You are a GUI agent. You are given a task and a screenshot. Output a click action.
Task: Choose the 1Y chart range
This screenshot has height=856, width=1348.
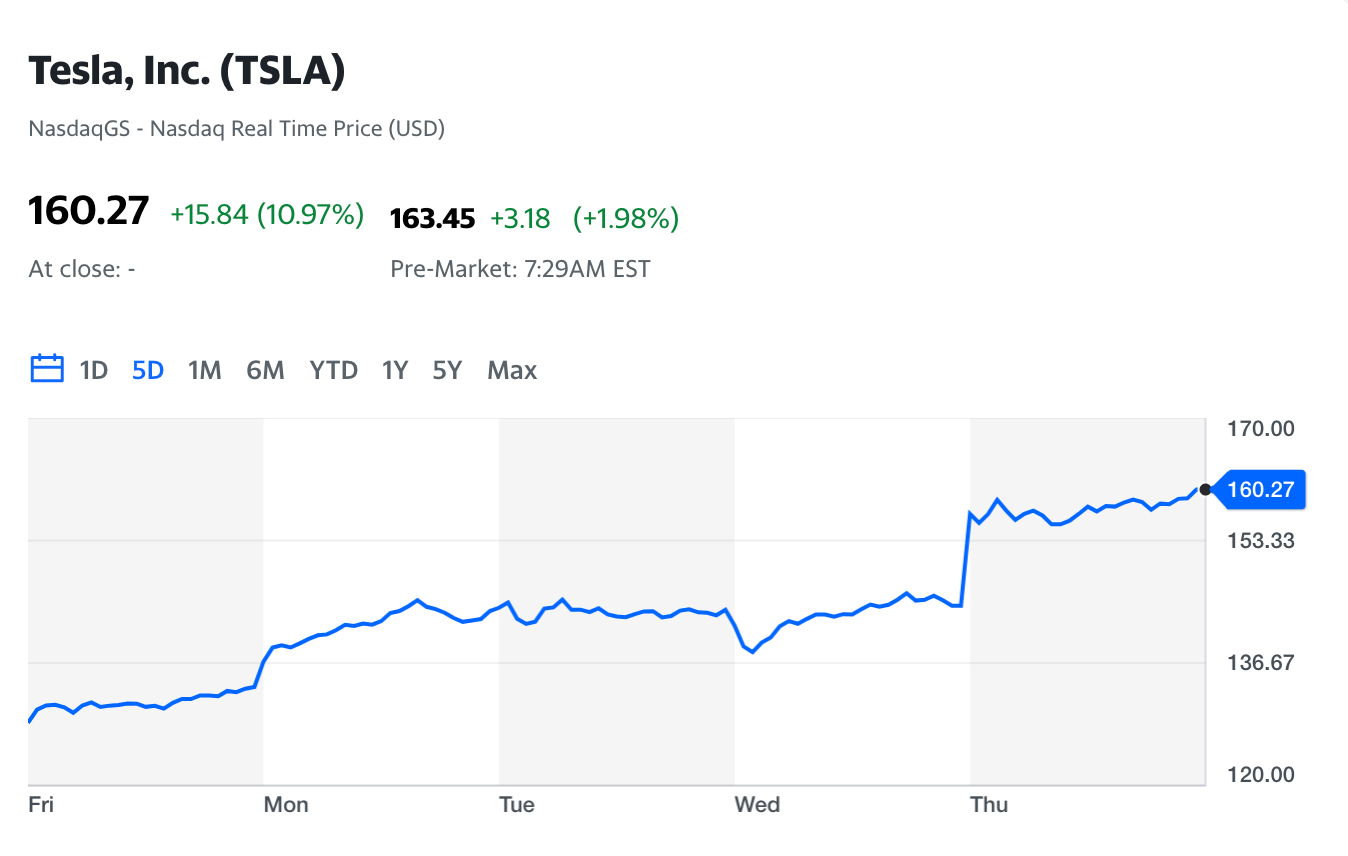click(394, 371)
